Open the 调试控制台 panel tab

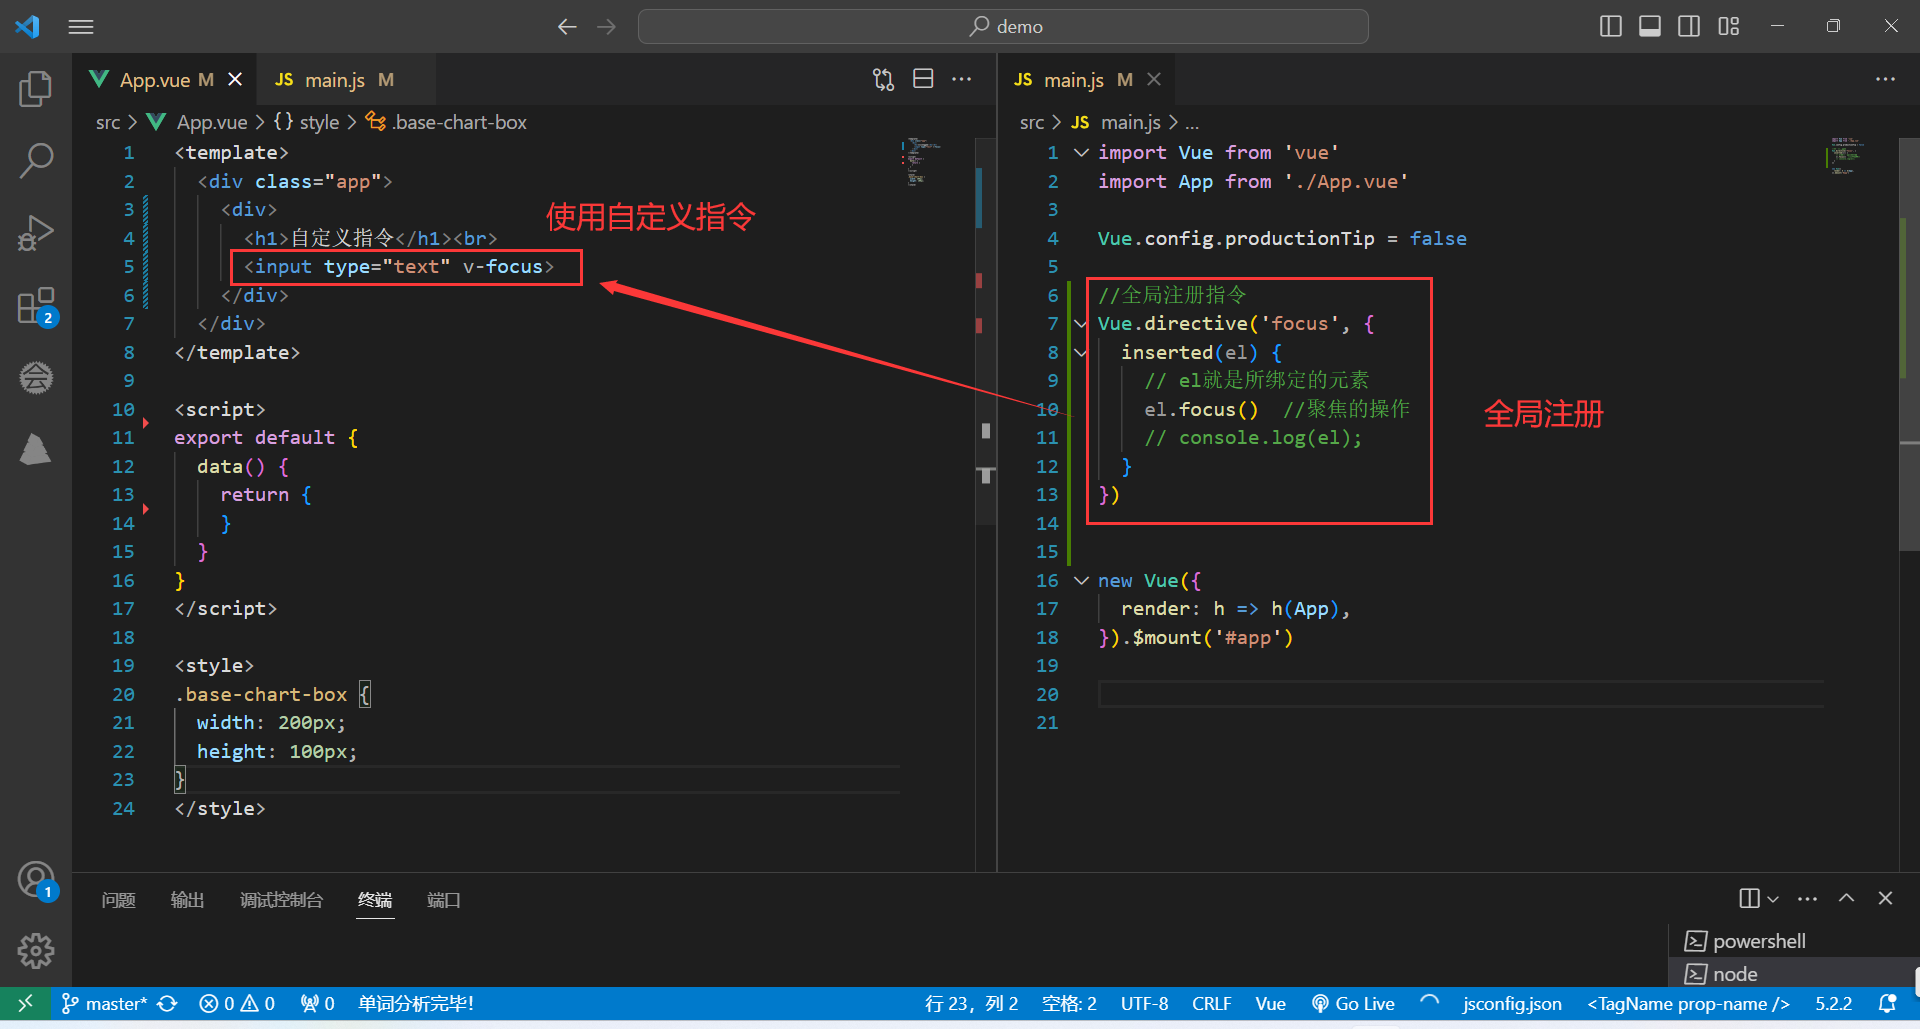click(281, 900)
